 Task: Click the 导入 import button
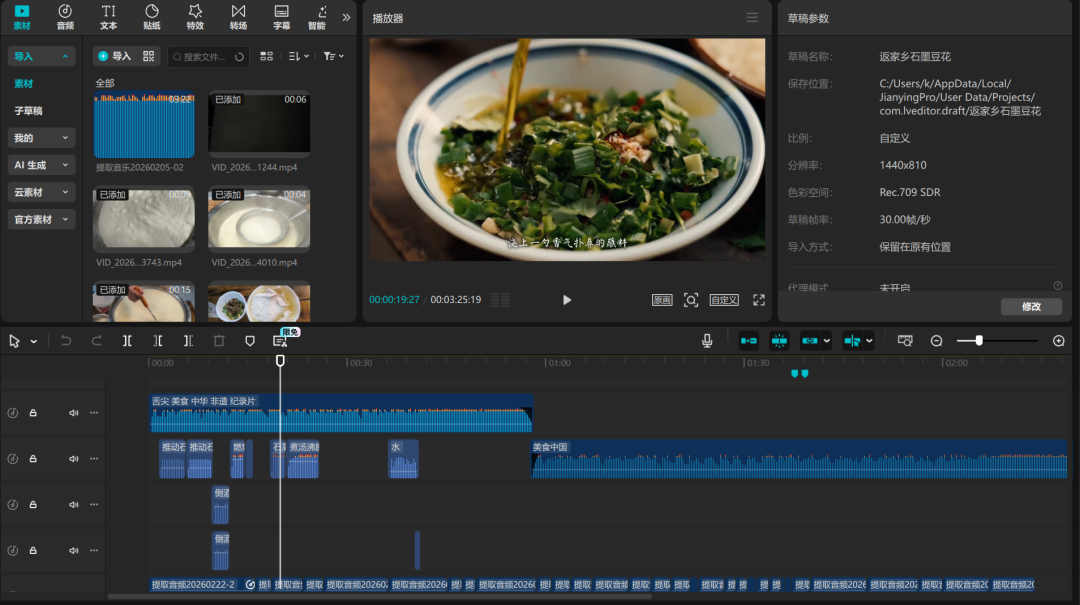tap(114, 56)
